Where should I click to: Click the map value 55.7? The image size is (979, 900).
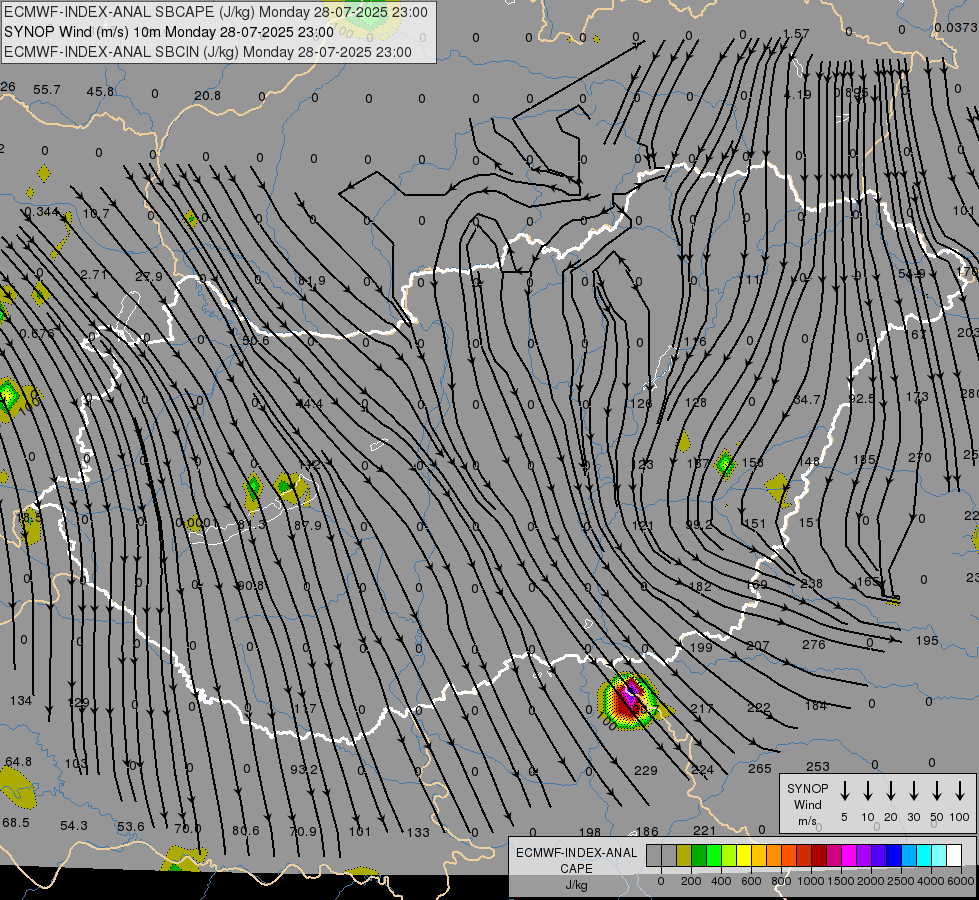tap(47, 90)
